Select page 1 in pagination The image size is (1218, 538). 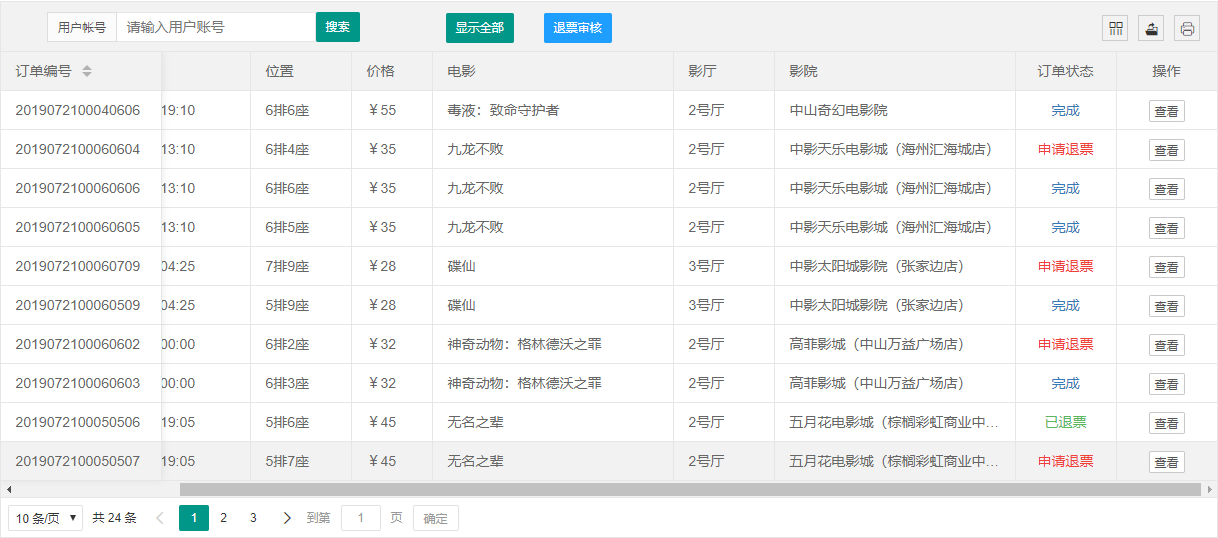click(x=194, y=518)
